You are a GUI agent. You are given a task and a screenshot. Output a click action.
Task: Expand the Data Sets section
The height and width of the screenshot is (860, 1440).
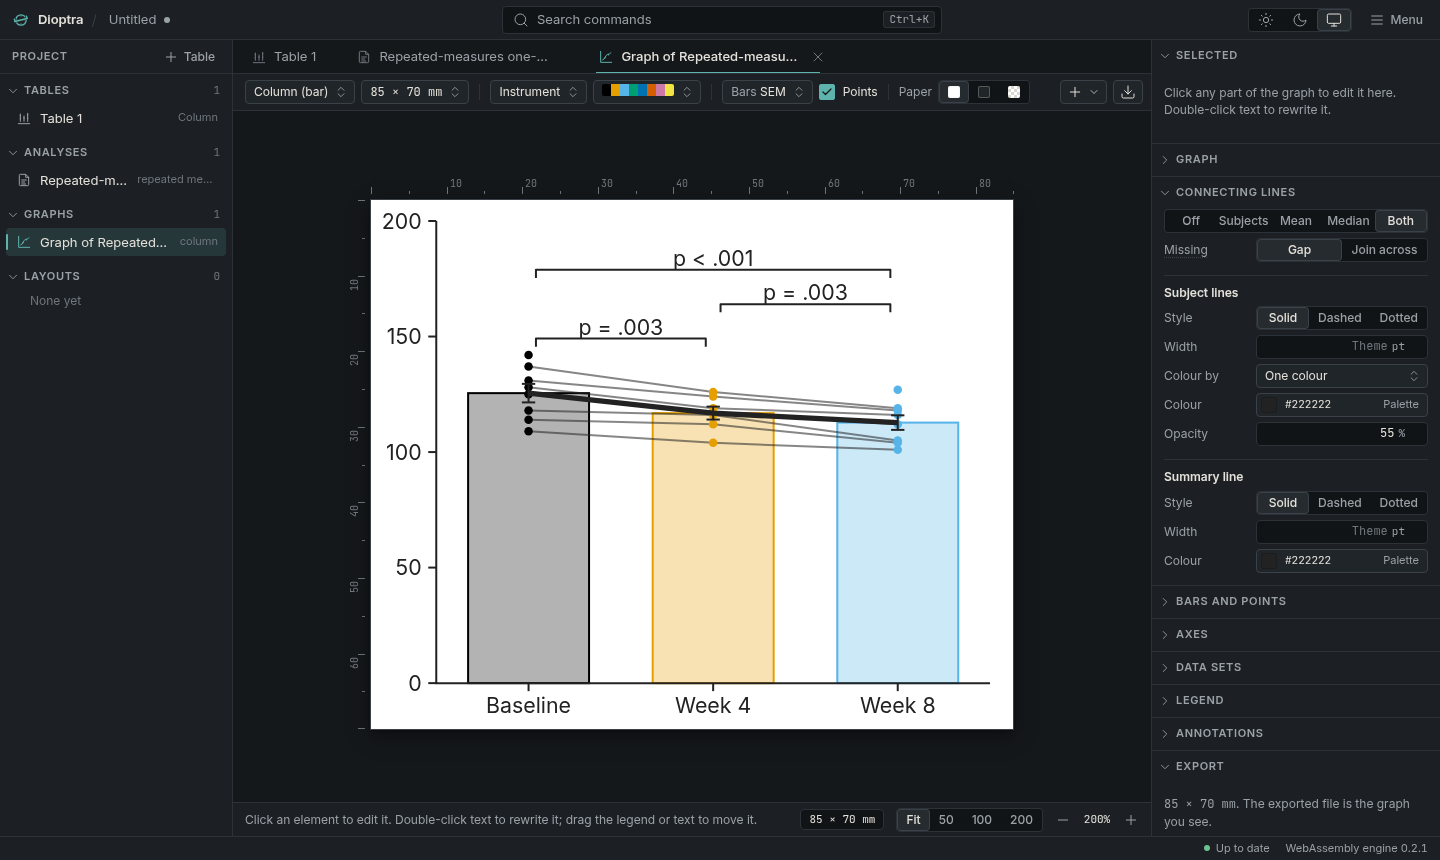pyautogui.click(x=1296, y=667)
